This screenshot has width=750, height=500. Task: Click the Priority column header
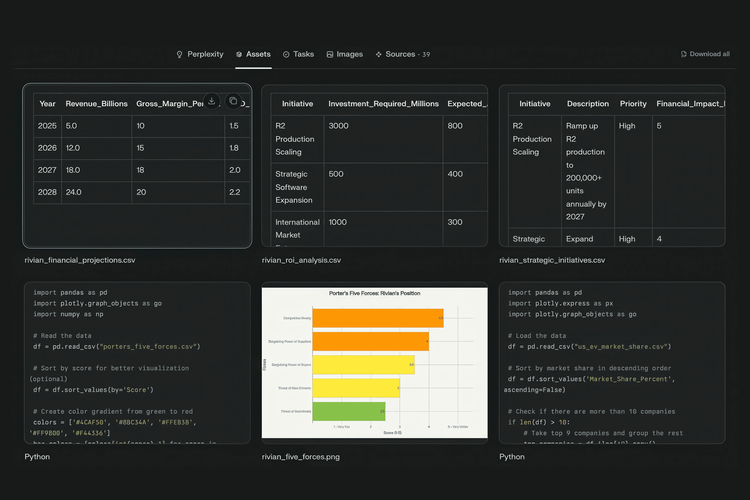tap(633, 104)
